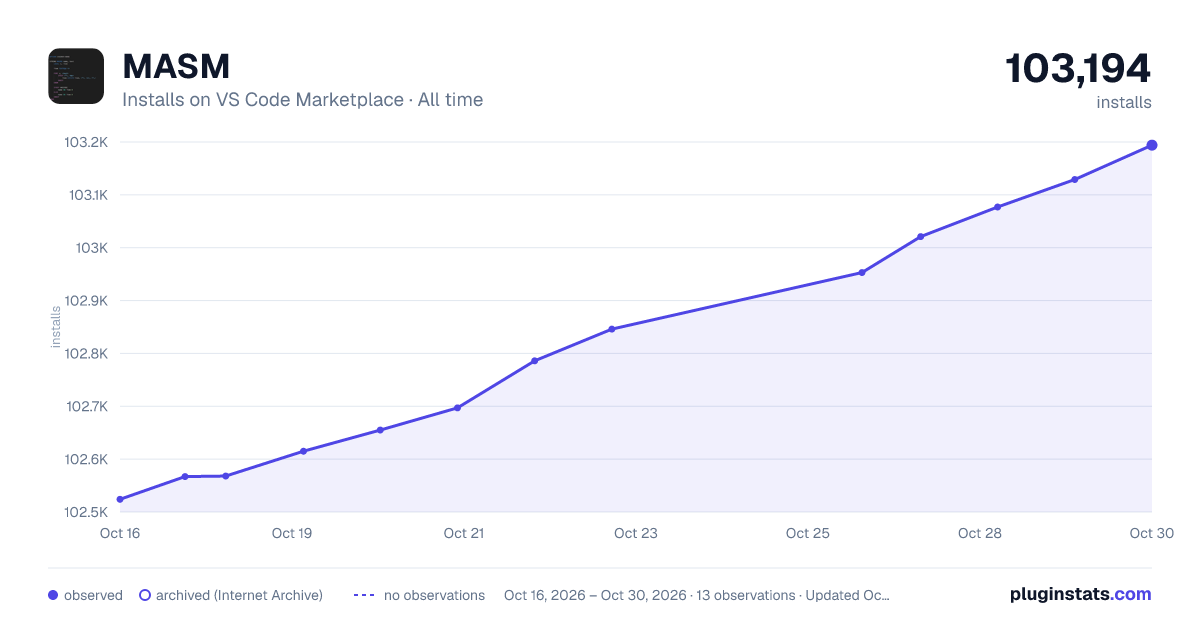The height and width of the screenshot is (630, 1200).
Task: Select the 103.1K y-axis label
Action: click(87, 195)
